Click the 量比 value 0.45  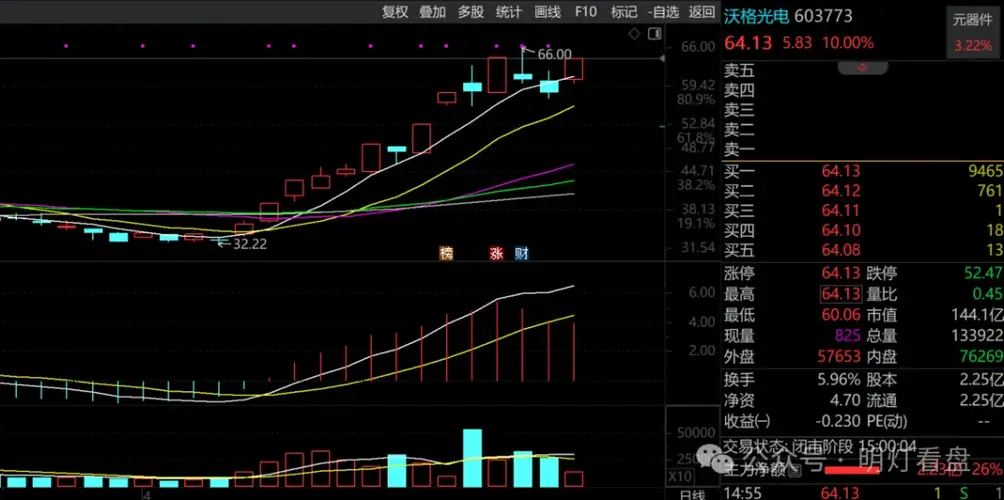click(x=988, y=294)
